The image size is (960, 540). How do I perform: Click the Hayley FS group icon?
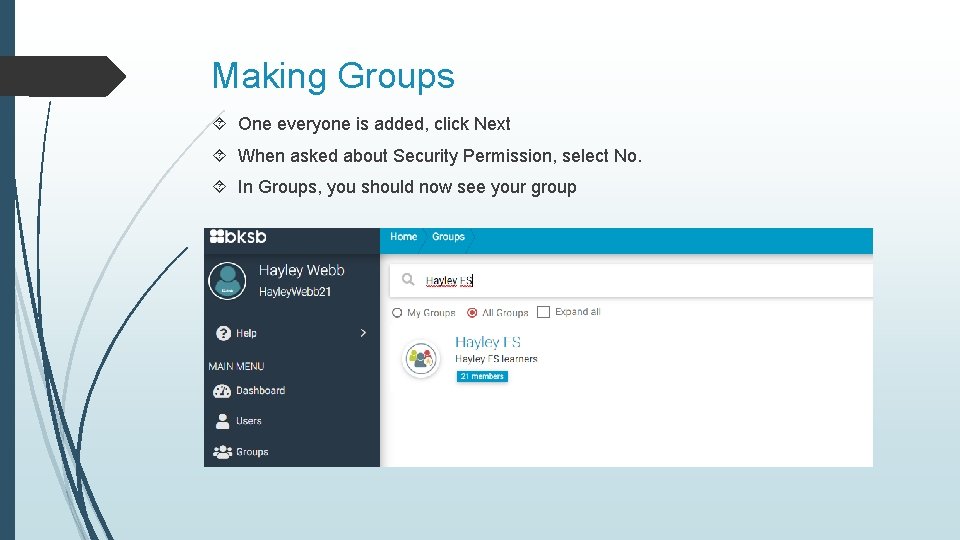[421, 359]
